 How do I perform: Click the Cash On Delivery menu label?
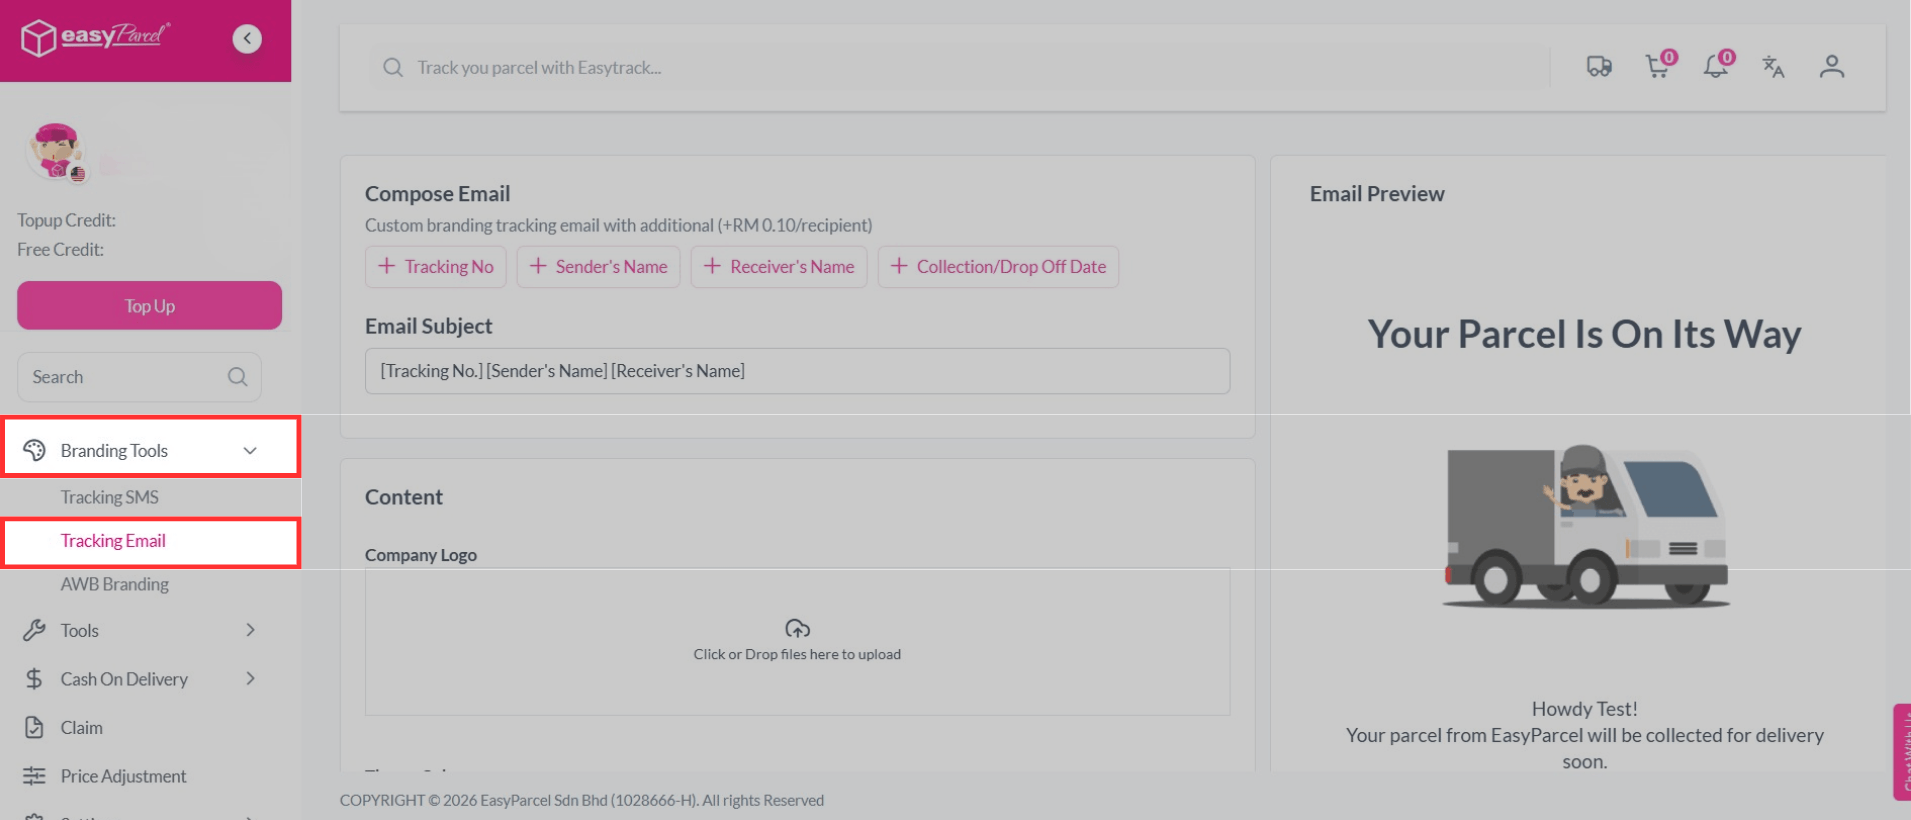[124, 679]
